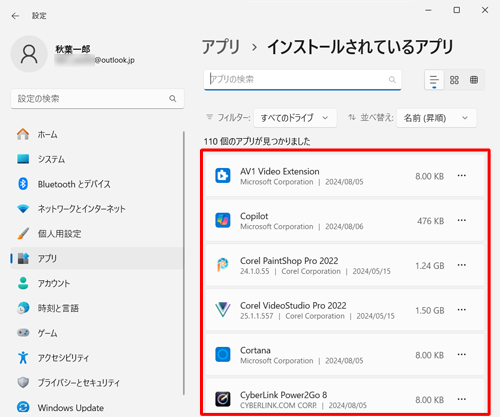Click the 秋葉一郎 account name

tap(73, 49)
